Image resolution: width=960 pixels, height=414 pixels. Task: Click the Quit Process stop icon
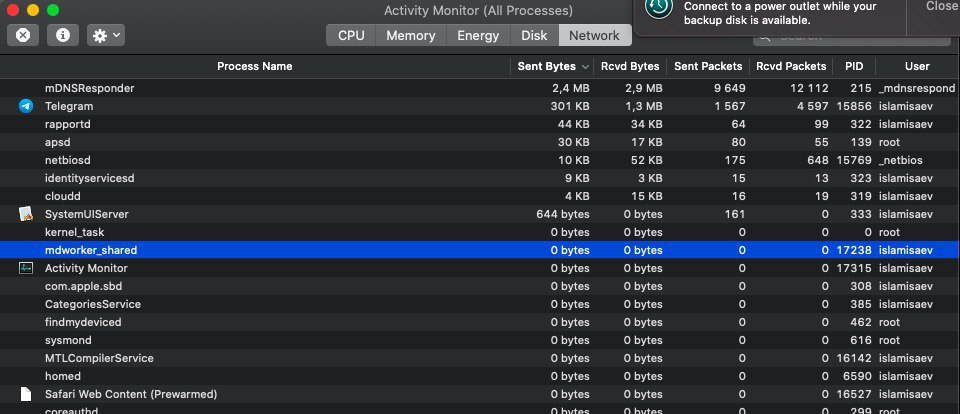(23, 35)
